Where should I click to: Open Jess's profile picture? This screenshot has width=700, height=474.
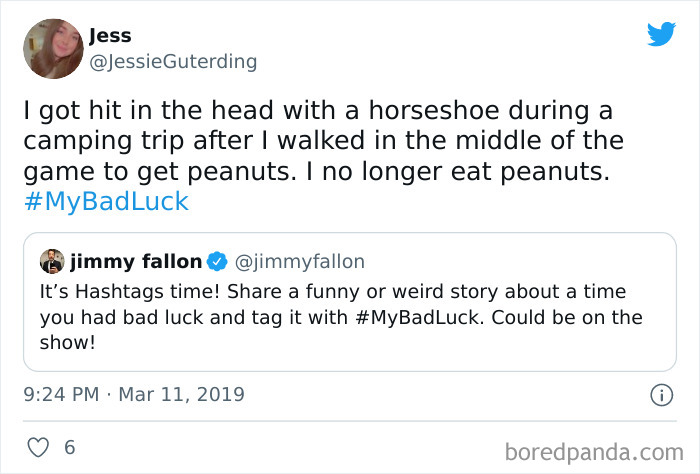tap(52, 47)
